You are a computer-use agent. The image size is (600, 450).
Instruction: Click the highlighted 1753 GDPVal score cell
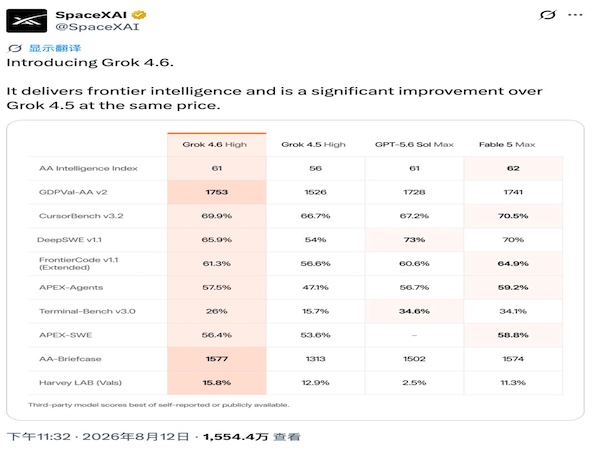click(x=217, y=192)
